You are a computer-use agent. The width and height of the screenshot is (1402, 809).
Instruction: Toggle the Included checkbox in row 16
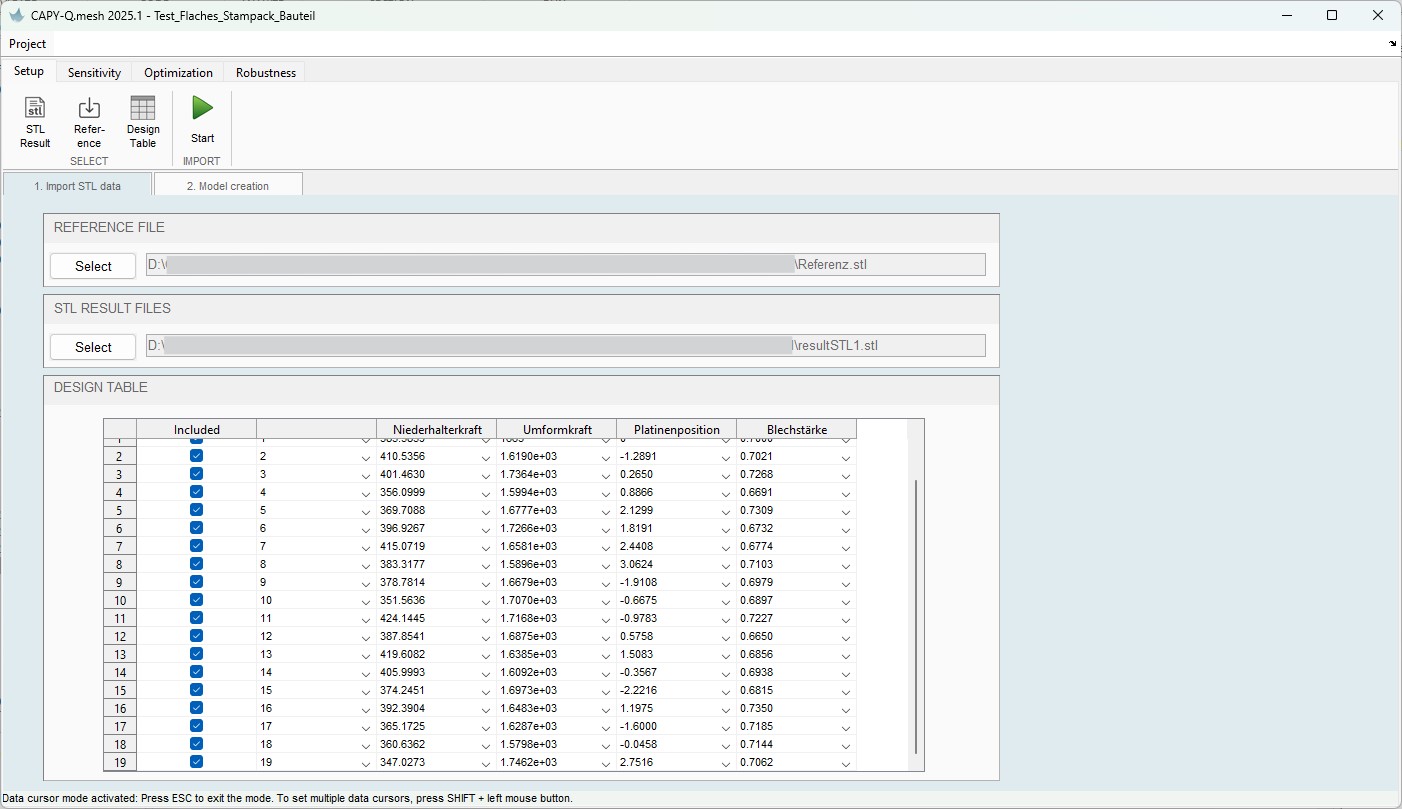[x=196, y=708]
